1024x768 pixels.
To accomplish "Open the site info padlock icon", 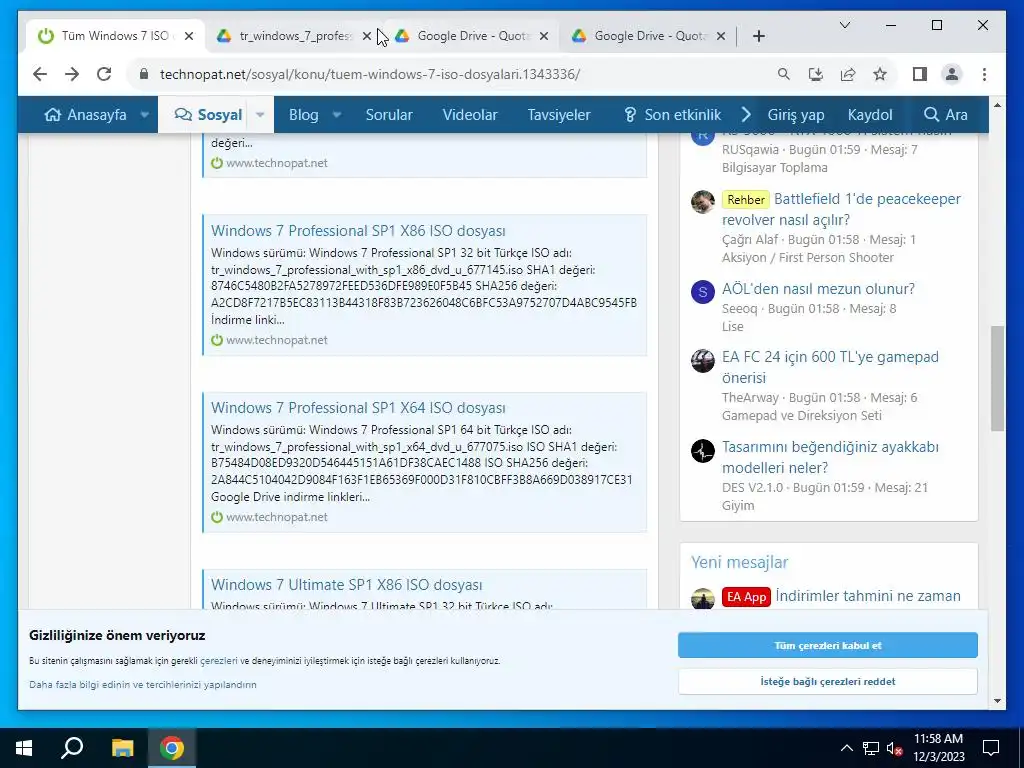I will (x=144, y=74).
